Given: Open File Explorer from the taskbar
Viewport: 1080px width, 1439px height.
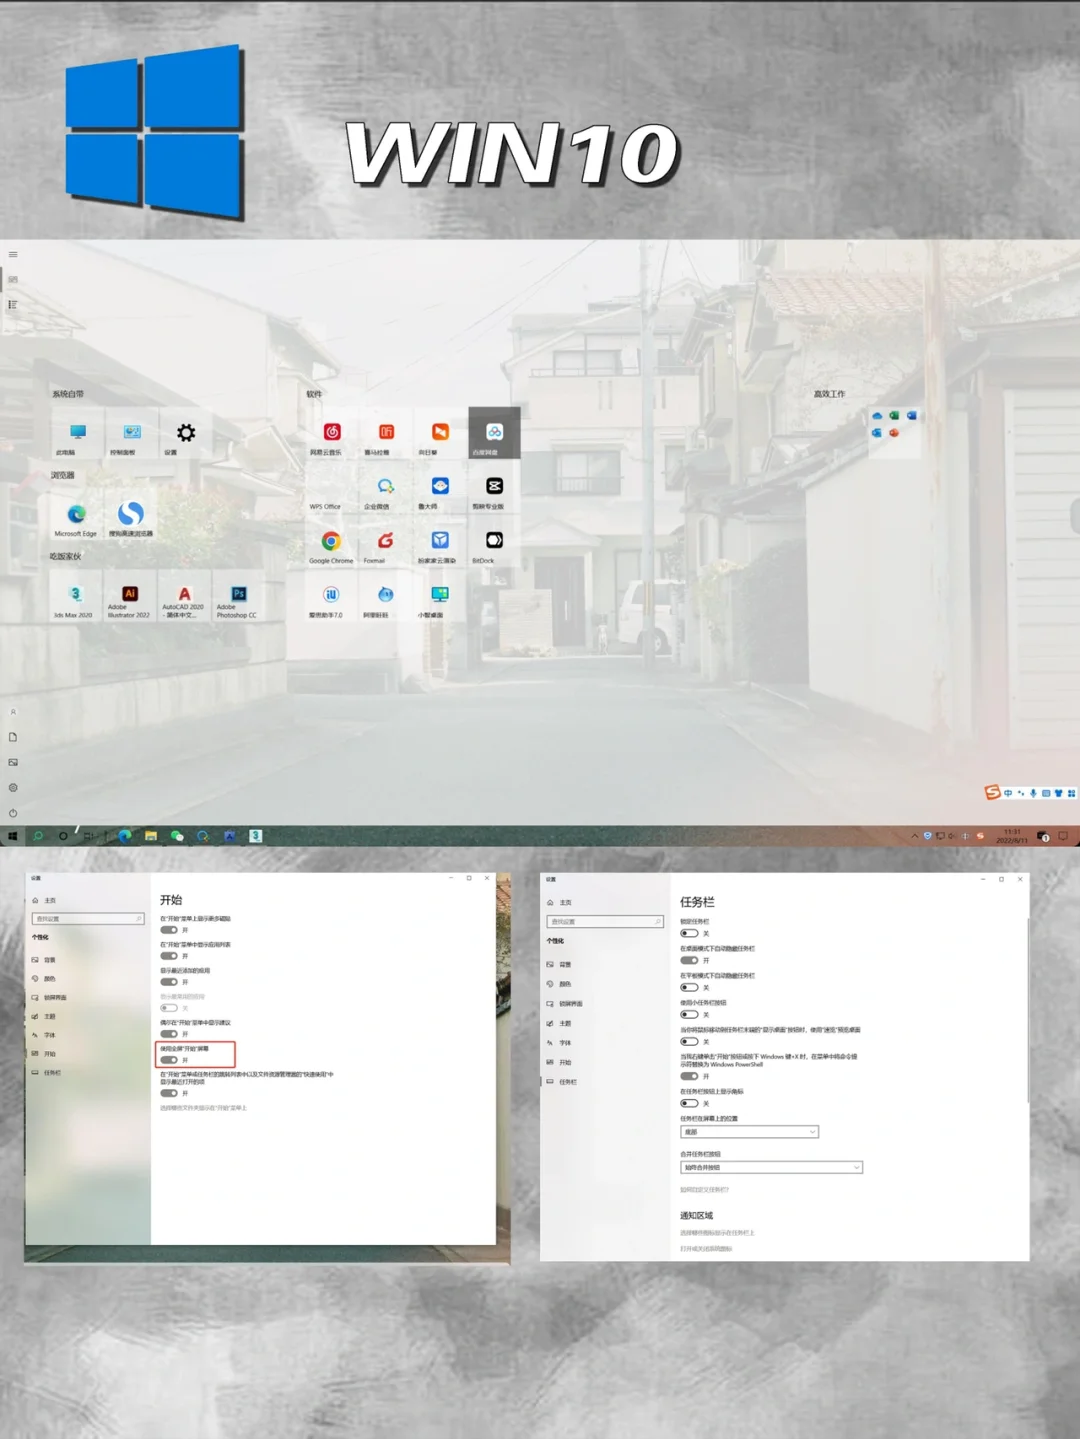Looking at the screenshot, I should [151, 836].
